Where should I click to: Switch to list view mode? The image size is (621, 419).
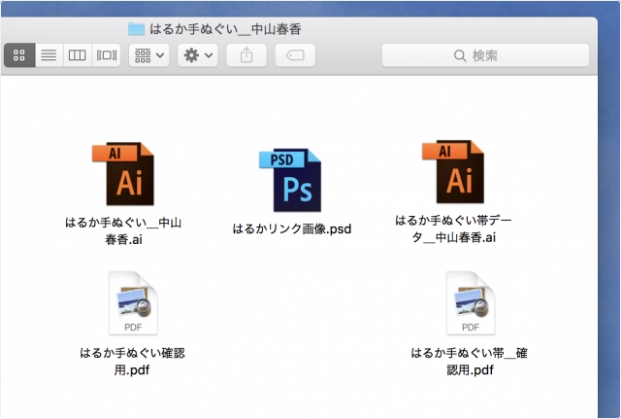pyautogui.click(x=49, y=55)
